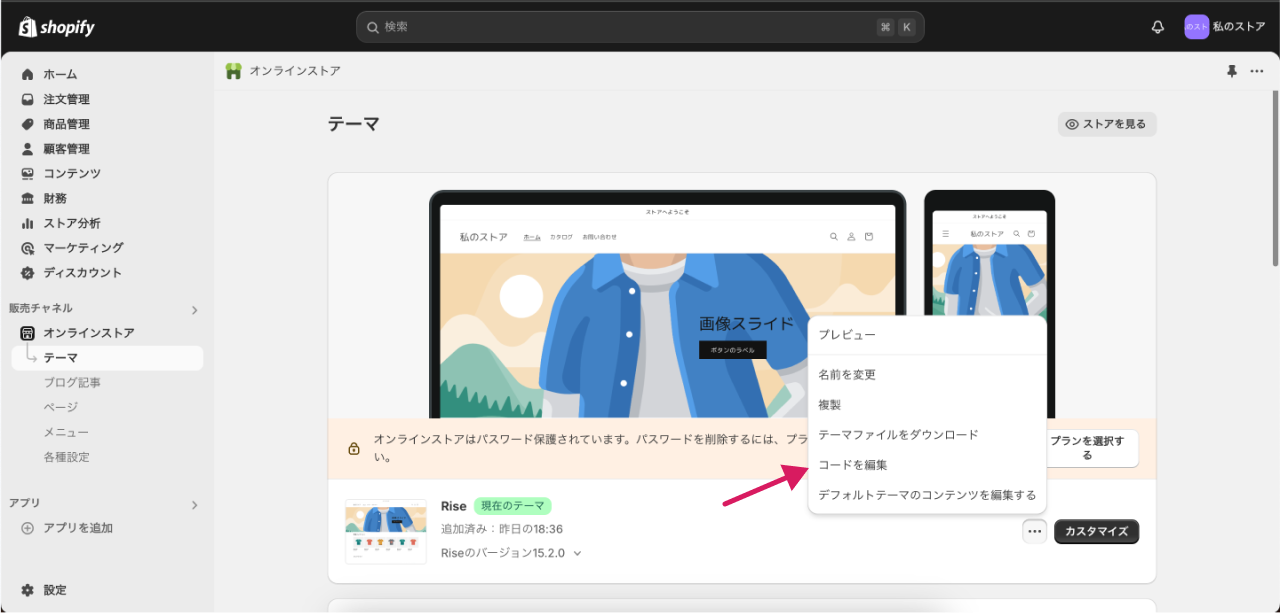
Task: Open settings via the gear icon
Action: point(28,590)
